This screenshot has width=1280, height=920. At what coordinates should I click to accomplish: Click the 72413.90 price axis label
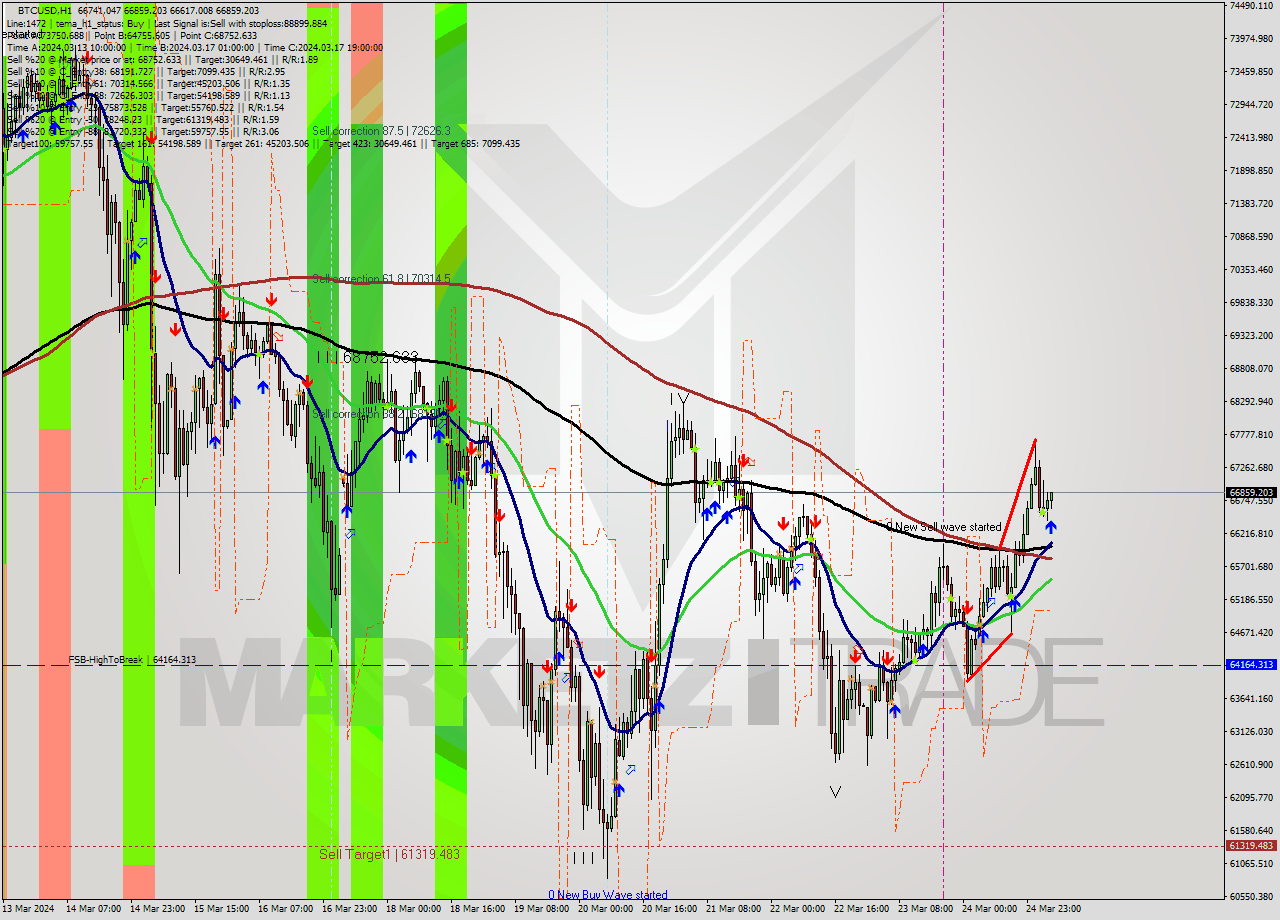pos(1251,137)
